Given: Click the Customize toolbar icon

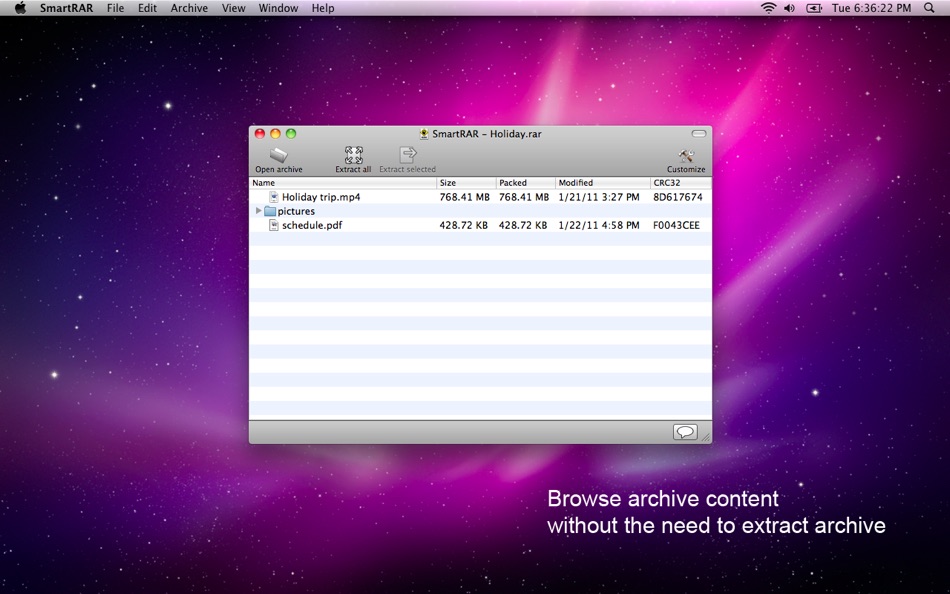Looking at the screenshot, I should (x=686, y=155).
